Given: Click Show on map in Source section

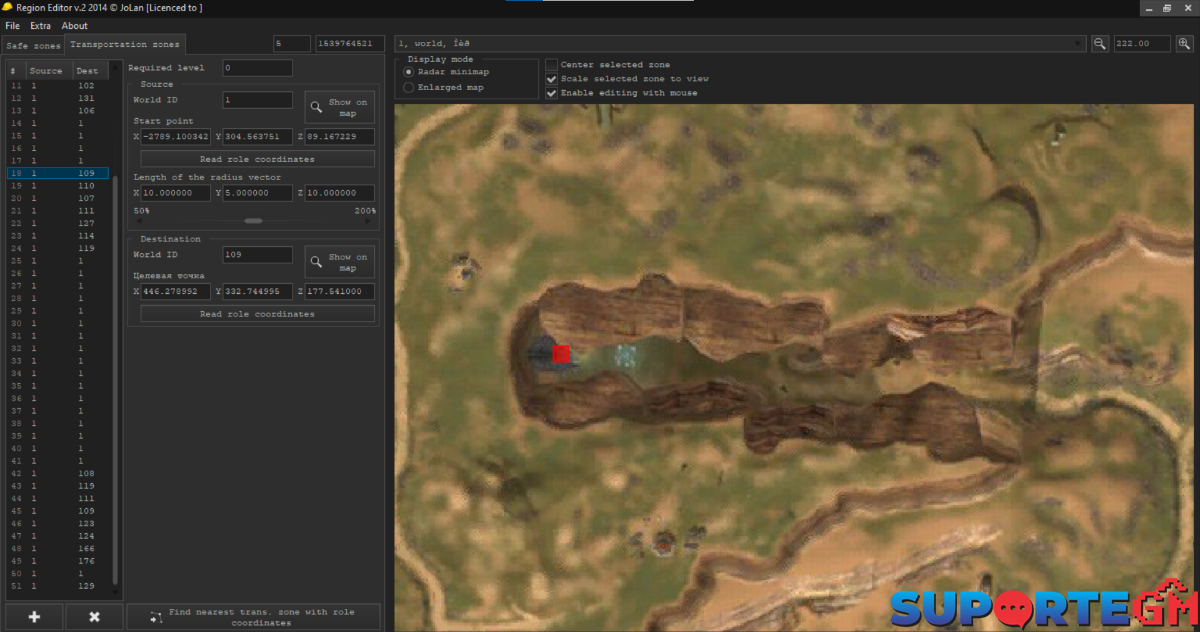Looking at the screenshot, I should coord(340,107).
